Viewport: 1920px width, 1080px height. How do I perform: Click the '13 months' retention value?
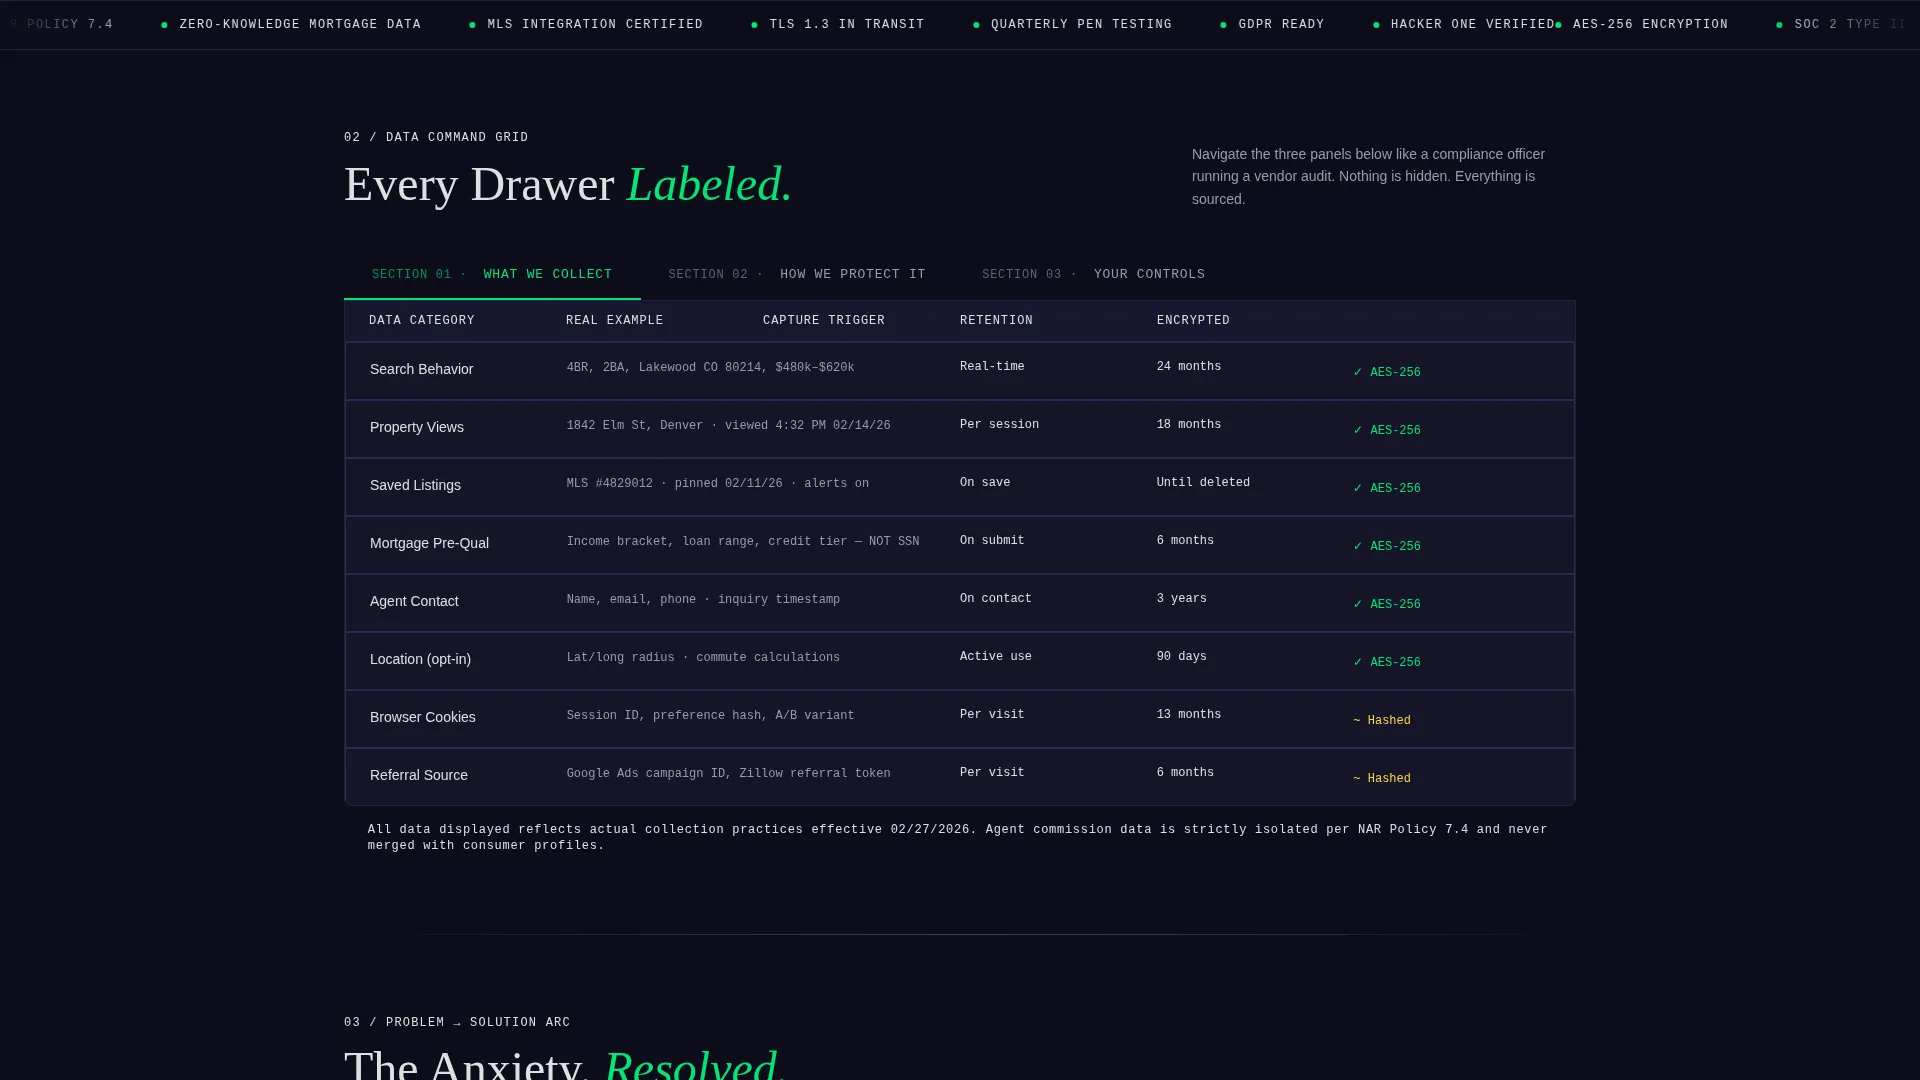coord(1189,715)
